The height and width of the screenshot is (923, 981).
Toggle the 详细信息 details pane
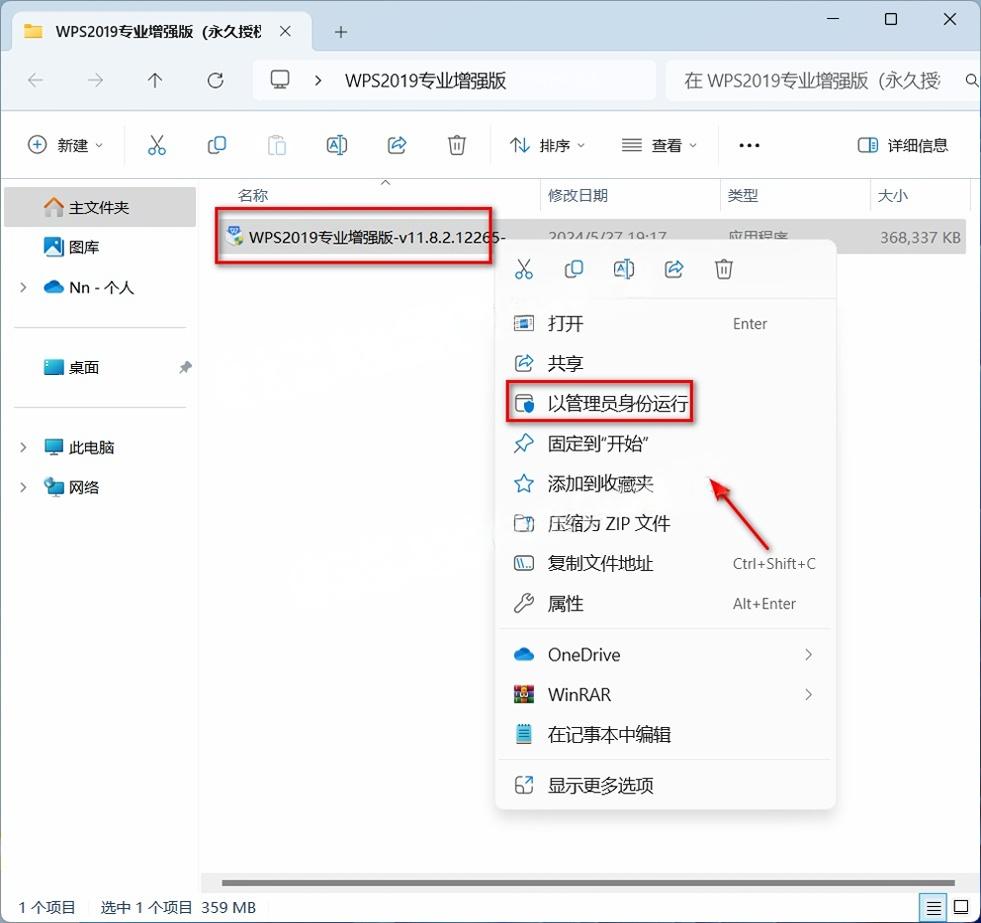pyautogui.click(x=903, y=145)
